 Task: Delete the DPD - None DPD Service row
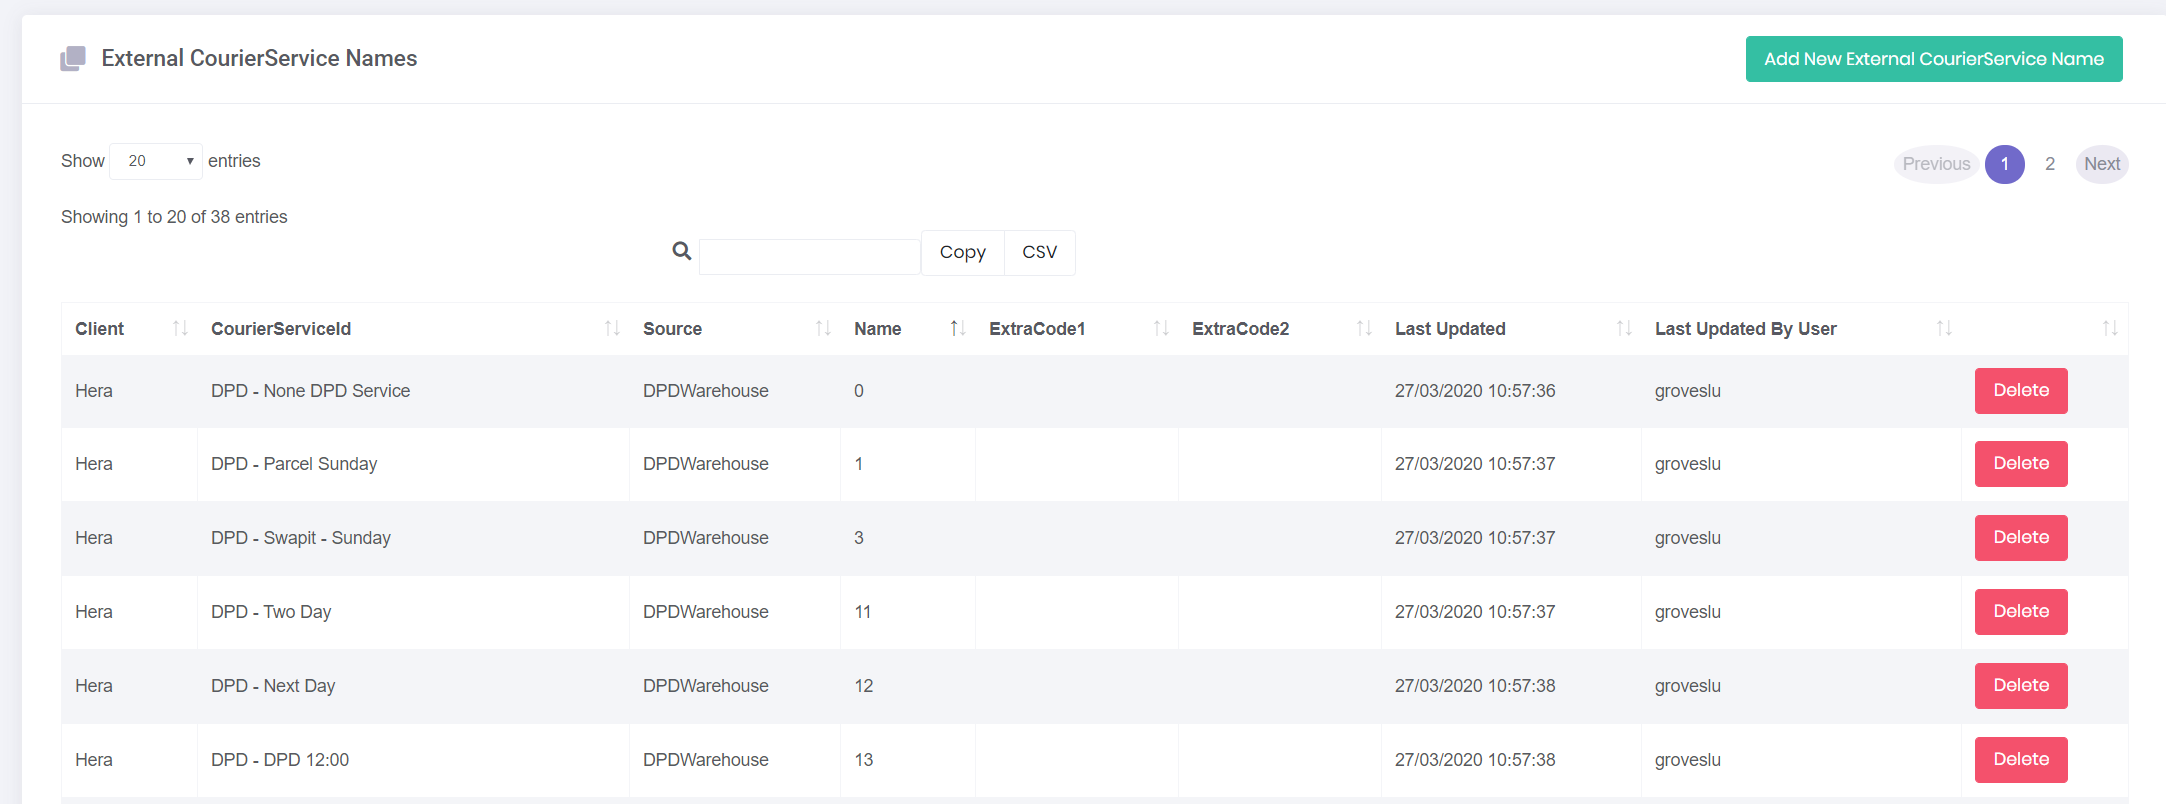pos(2021,391)
